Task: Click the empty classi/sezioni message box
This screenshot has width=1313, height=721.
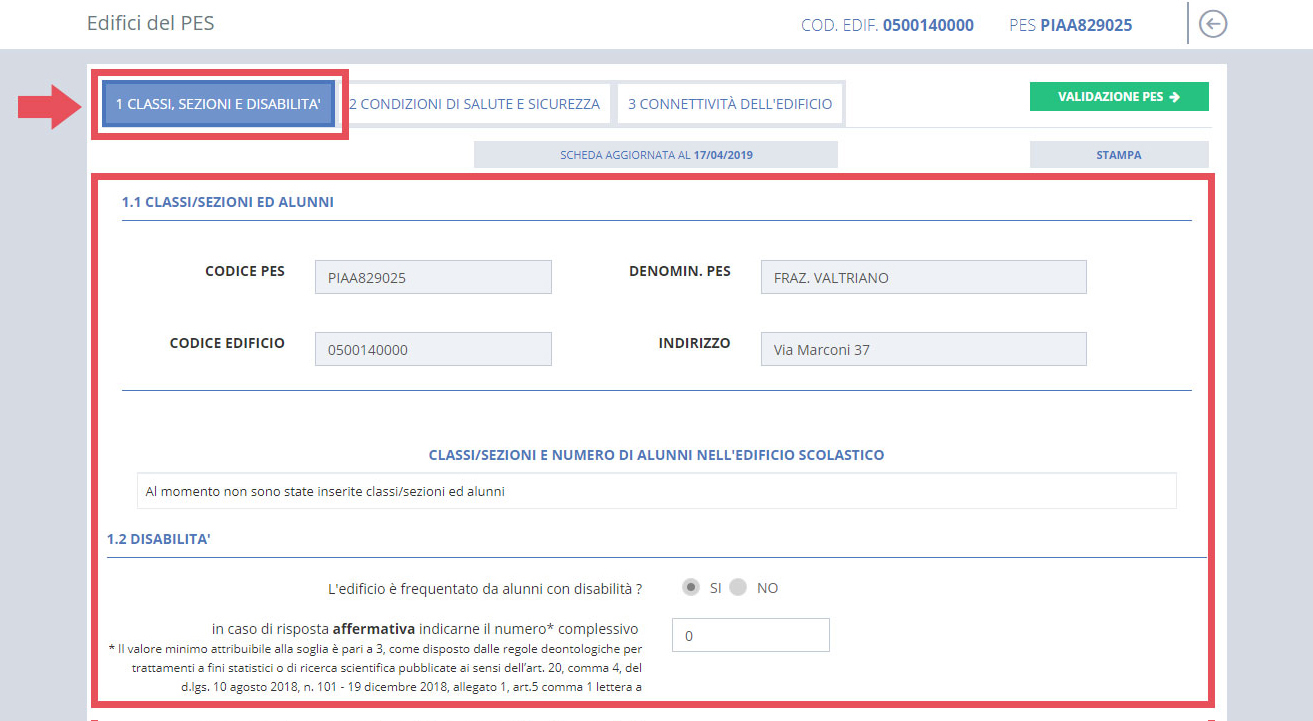Action: coord(656,491)
